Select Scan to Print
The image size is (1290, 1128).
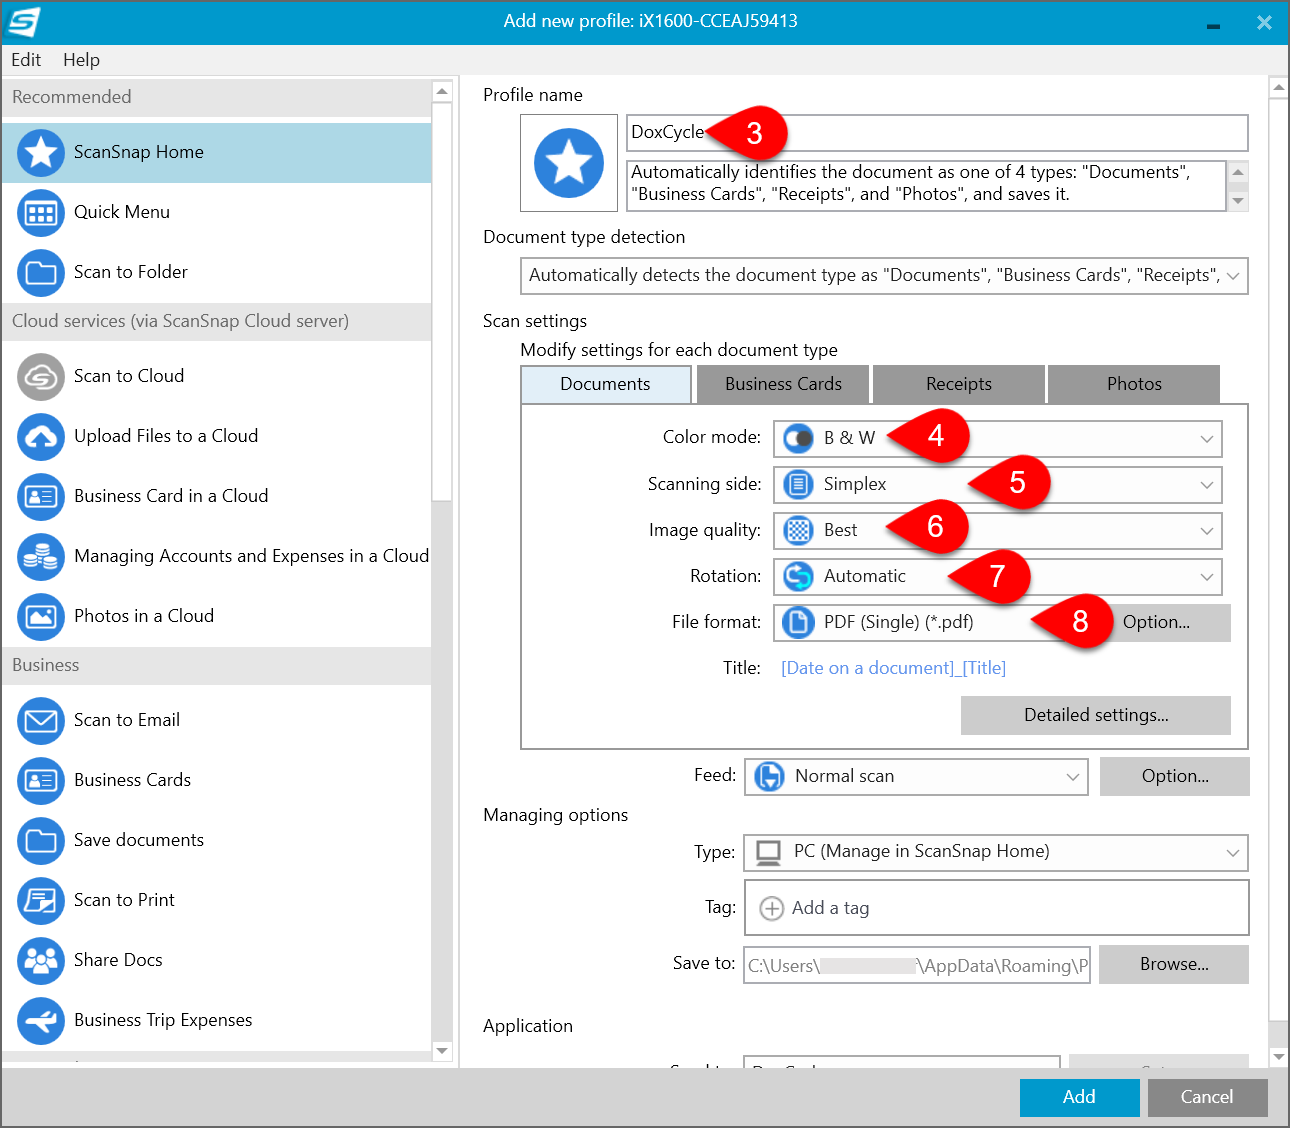(x=124, y=900)
